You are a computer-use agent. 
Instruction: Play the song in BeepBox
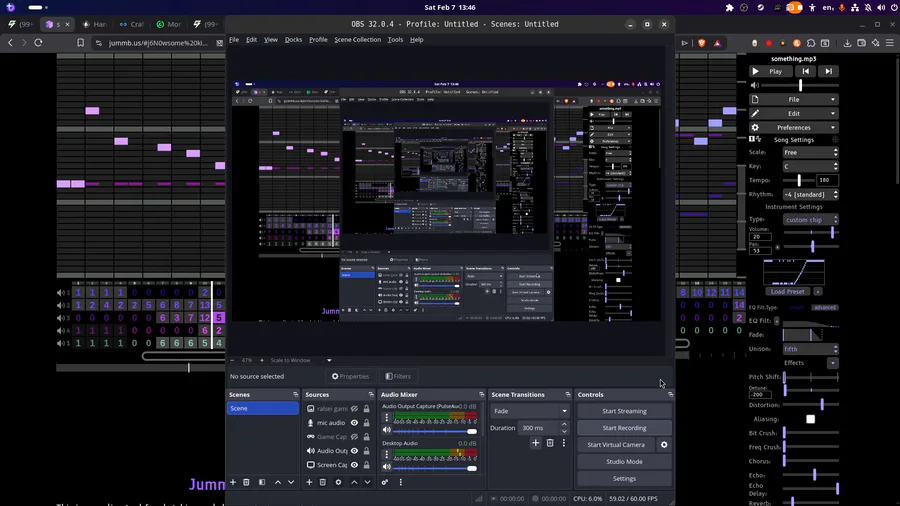pyautogui.click(x=771, y=71)
